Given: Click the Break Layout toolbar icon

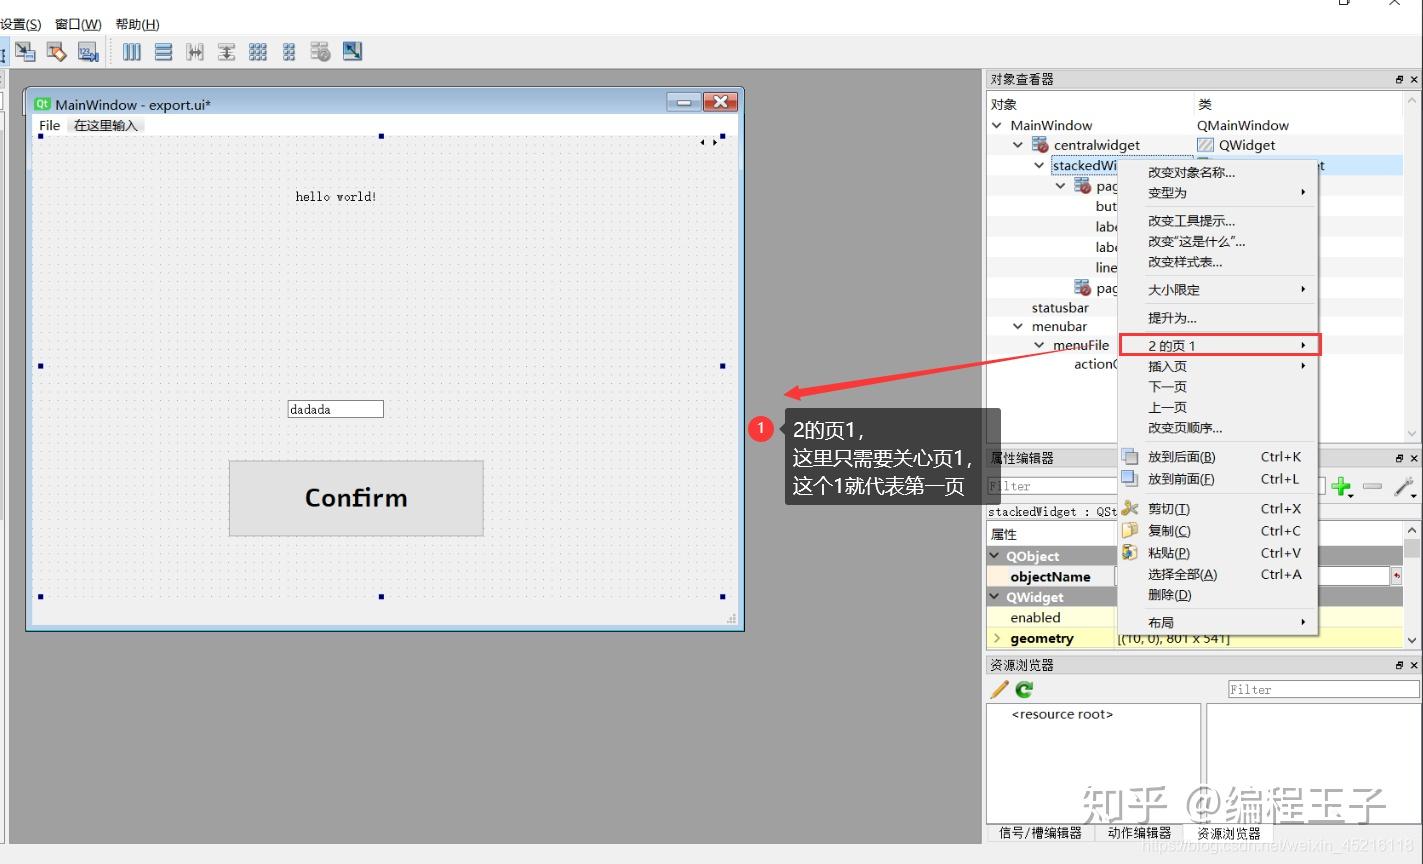Looking at the screenshot, I should click(x=320, y=52).
